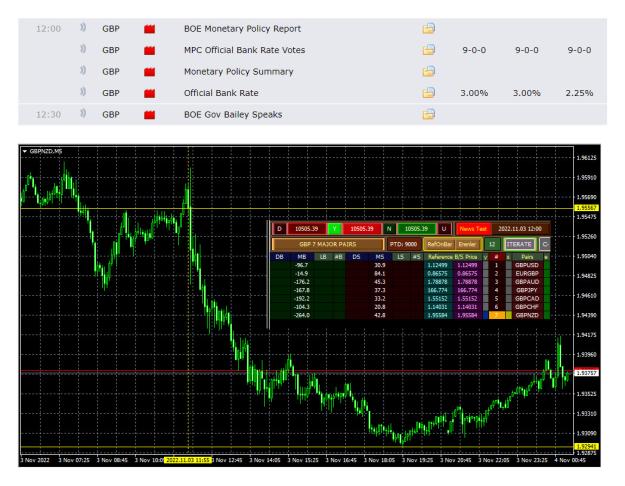Click the U button in the panel

coord(444,229)
